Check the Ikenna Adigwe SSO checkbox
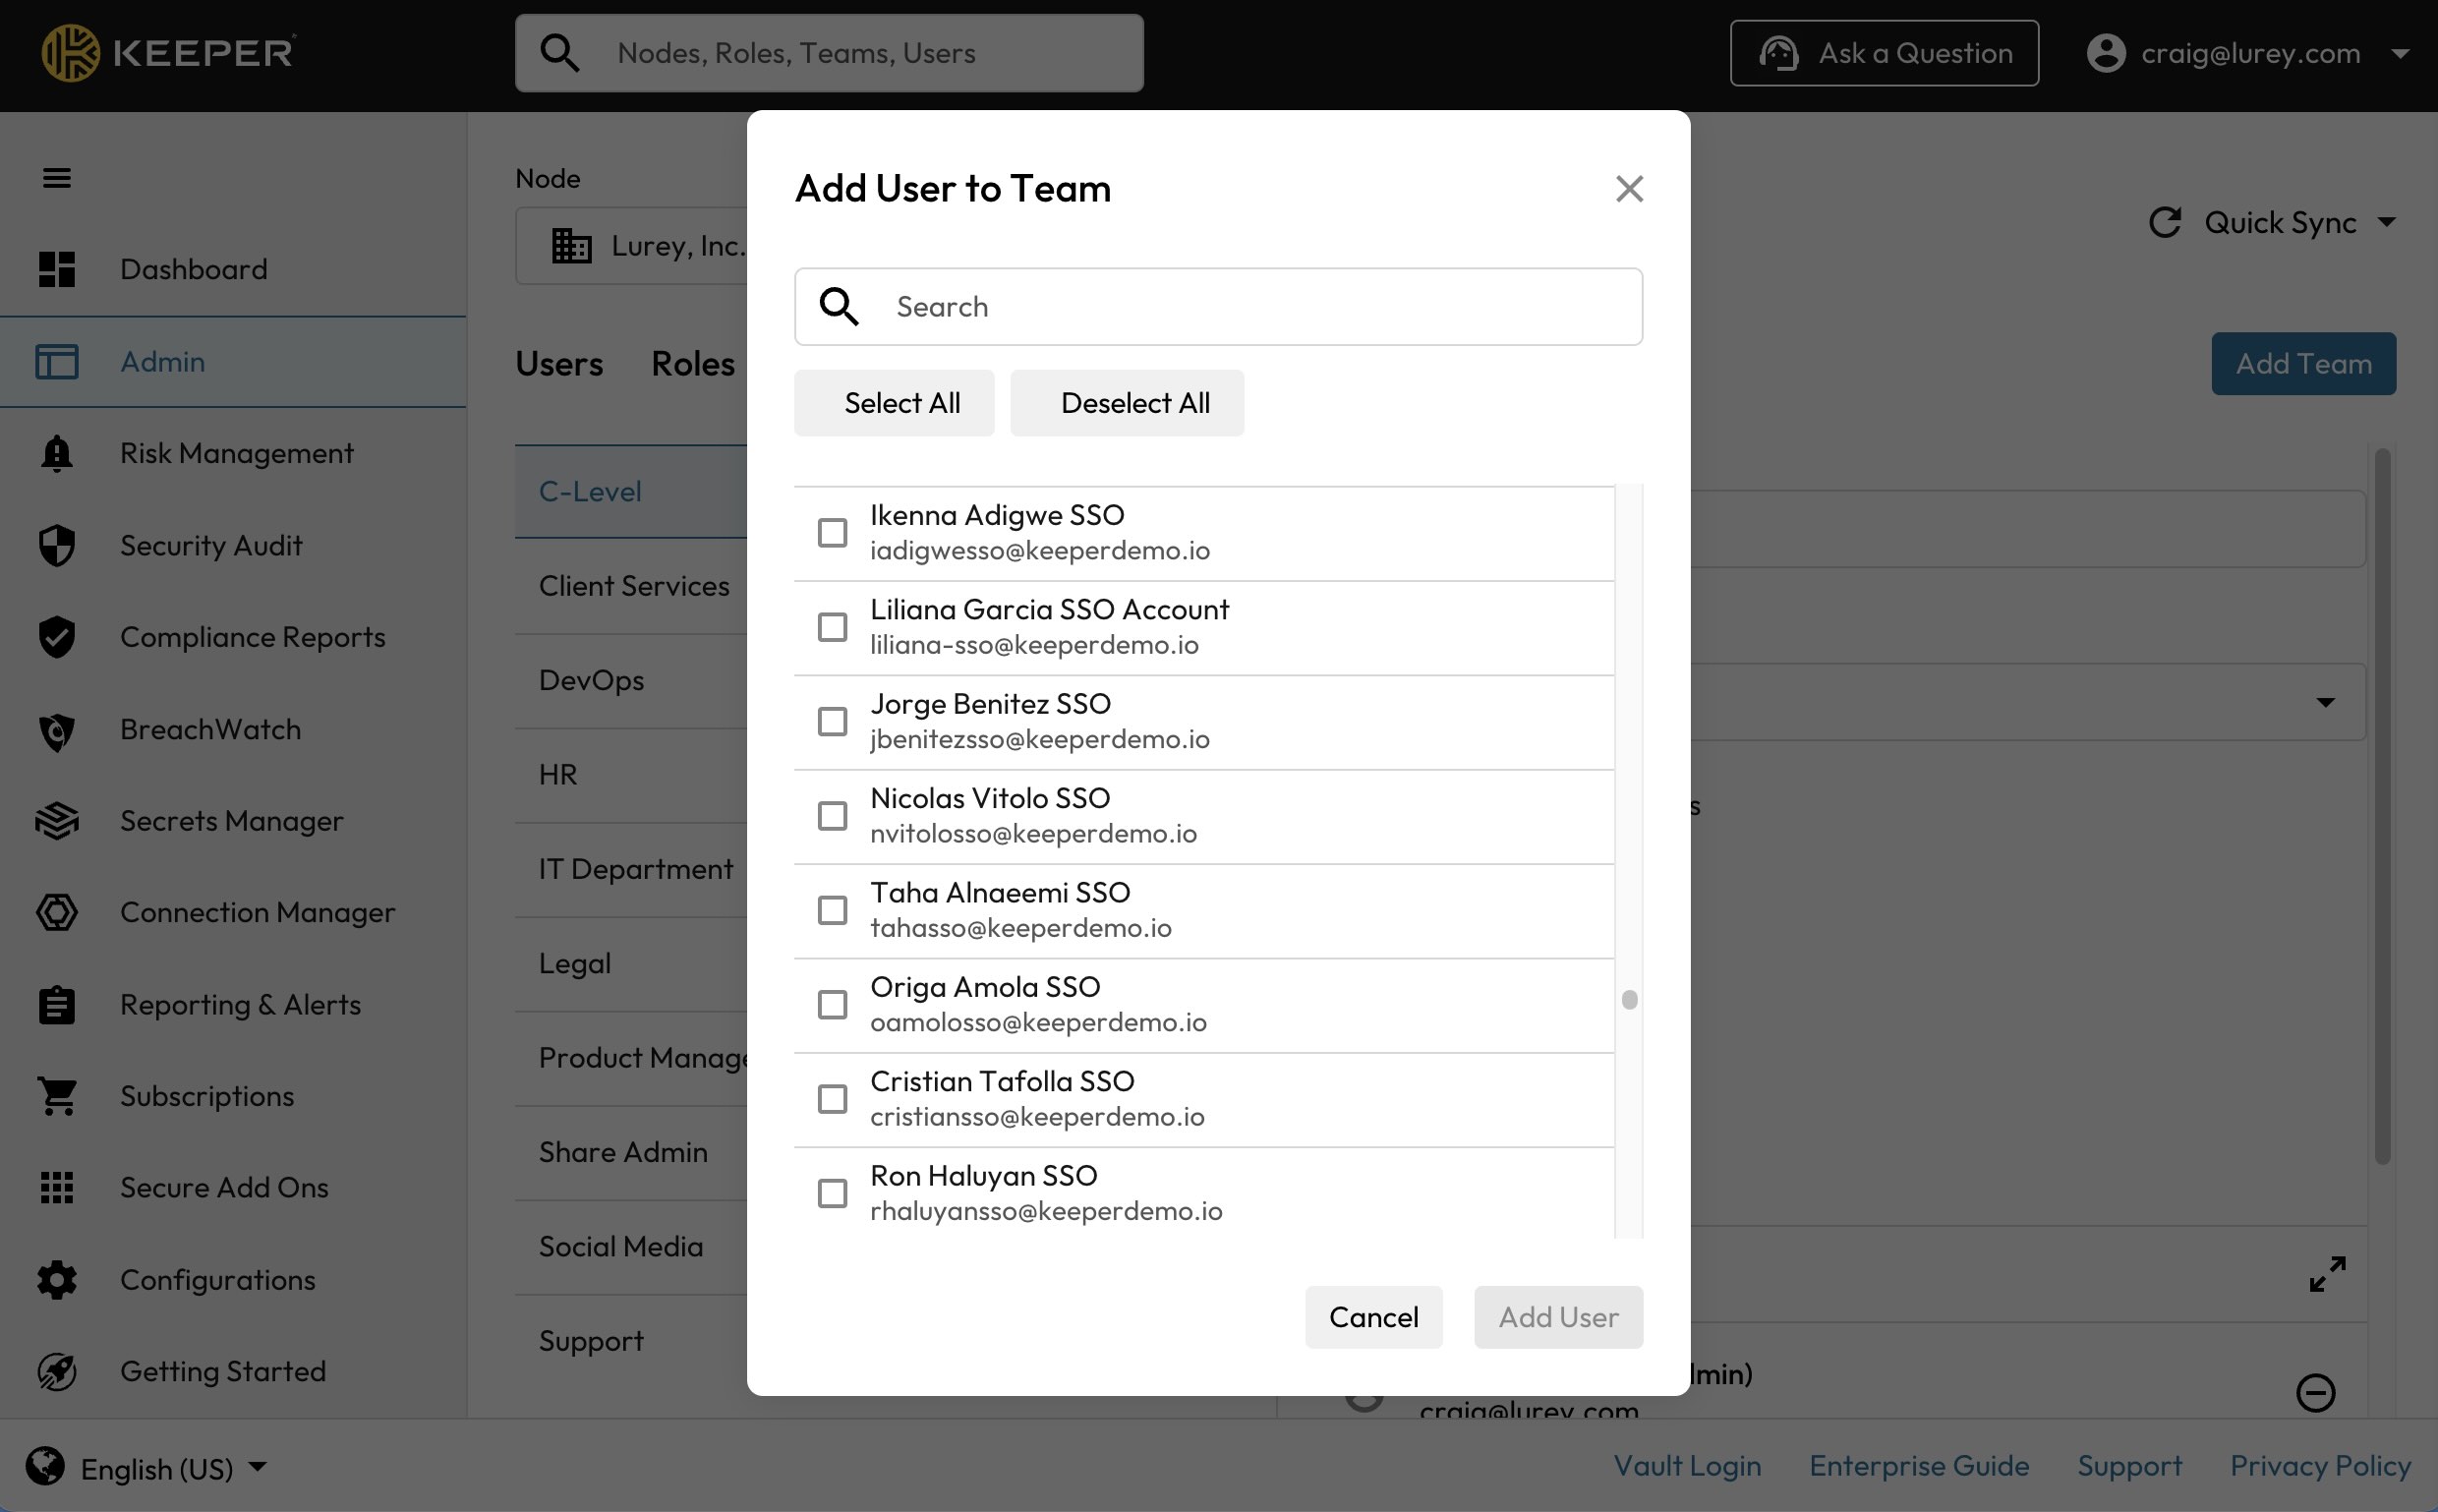The width and height of the screenshot is (2438, 1512). tap(832, 533)
